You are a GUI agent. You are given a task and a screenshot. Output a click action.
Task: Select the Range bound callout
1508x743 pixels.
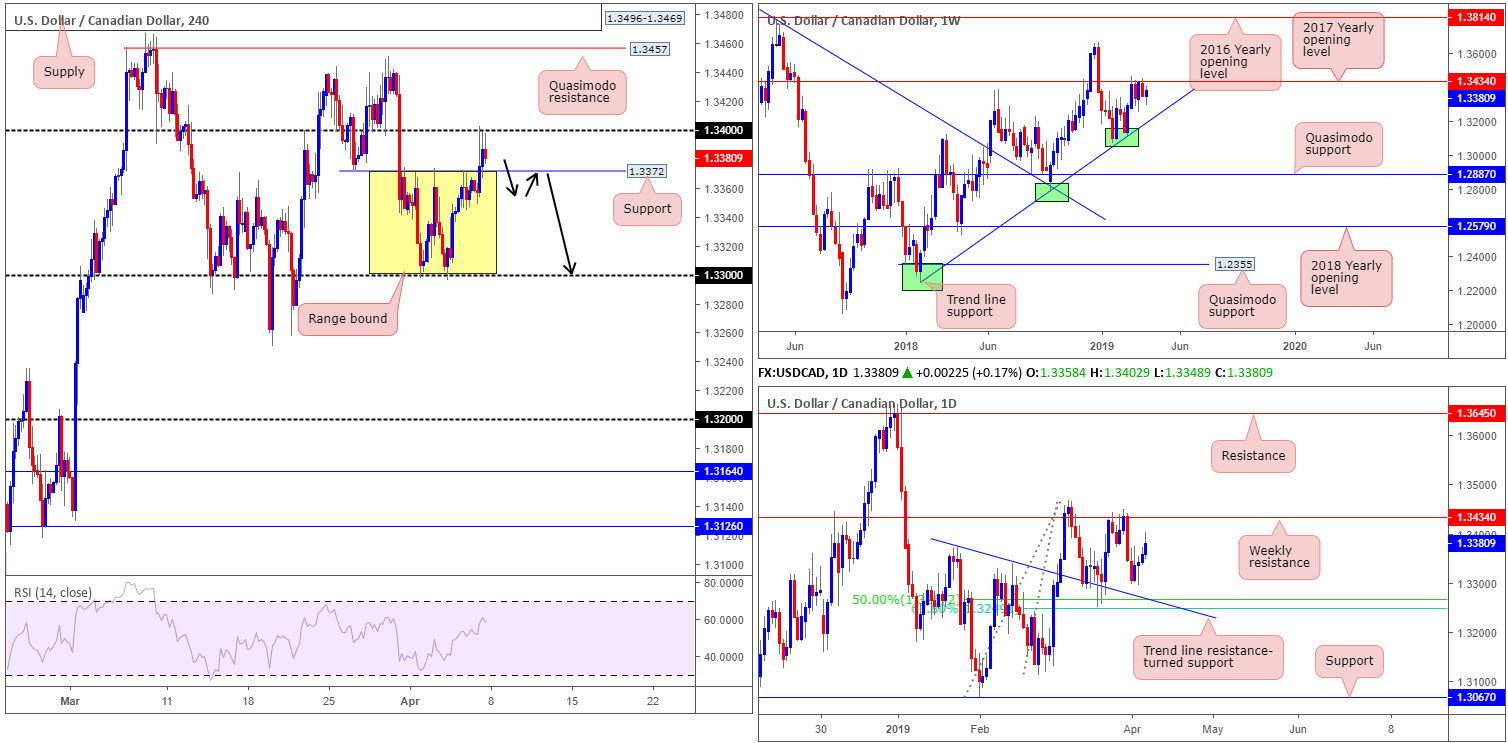pos(348,317)
